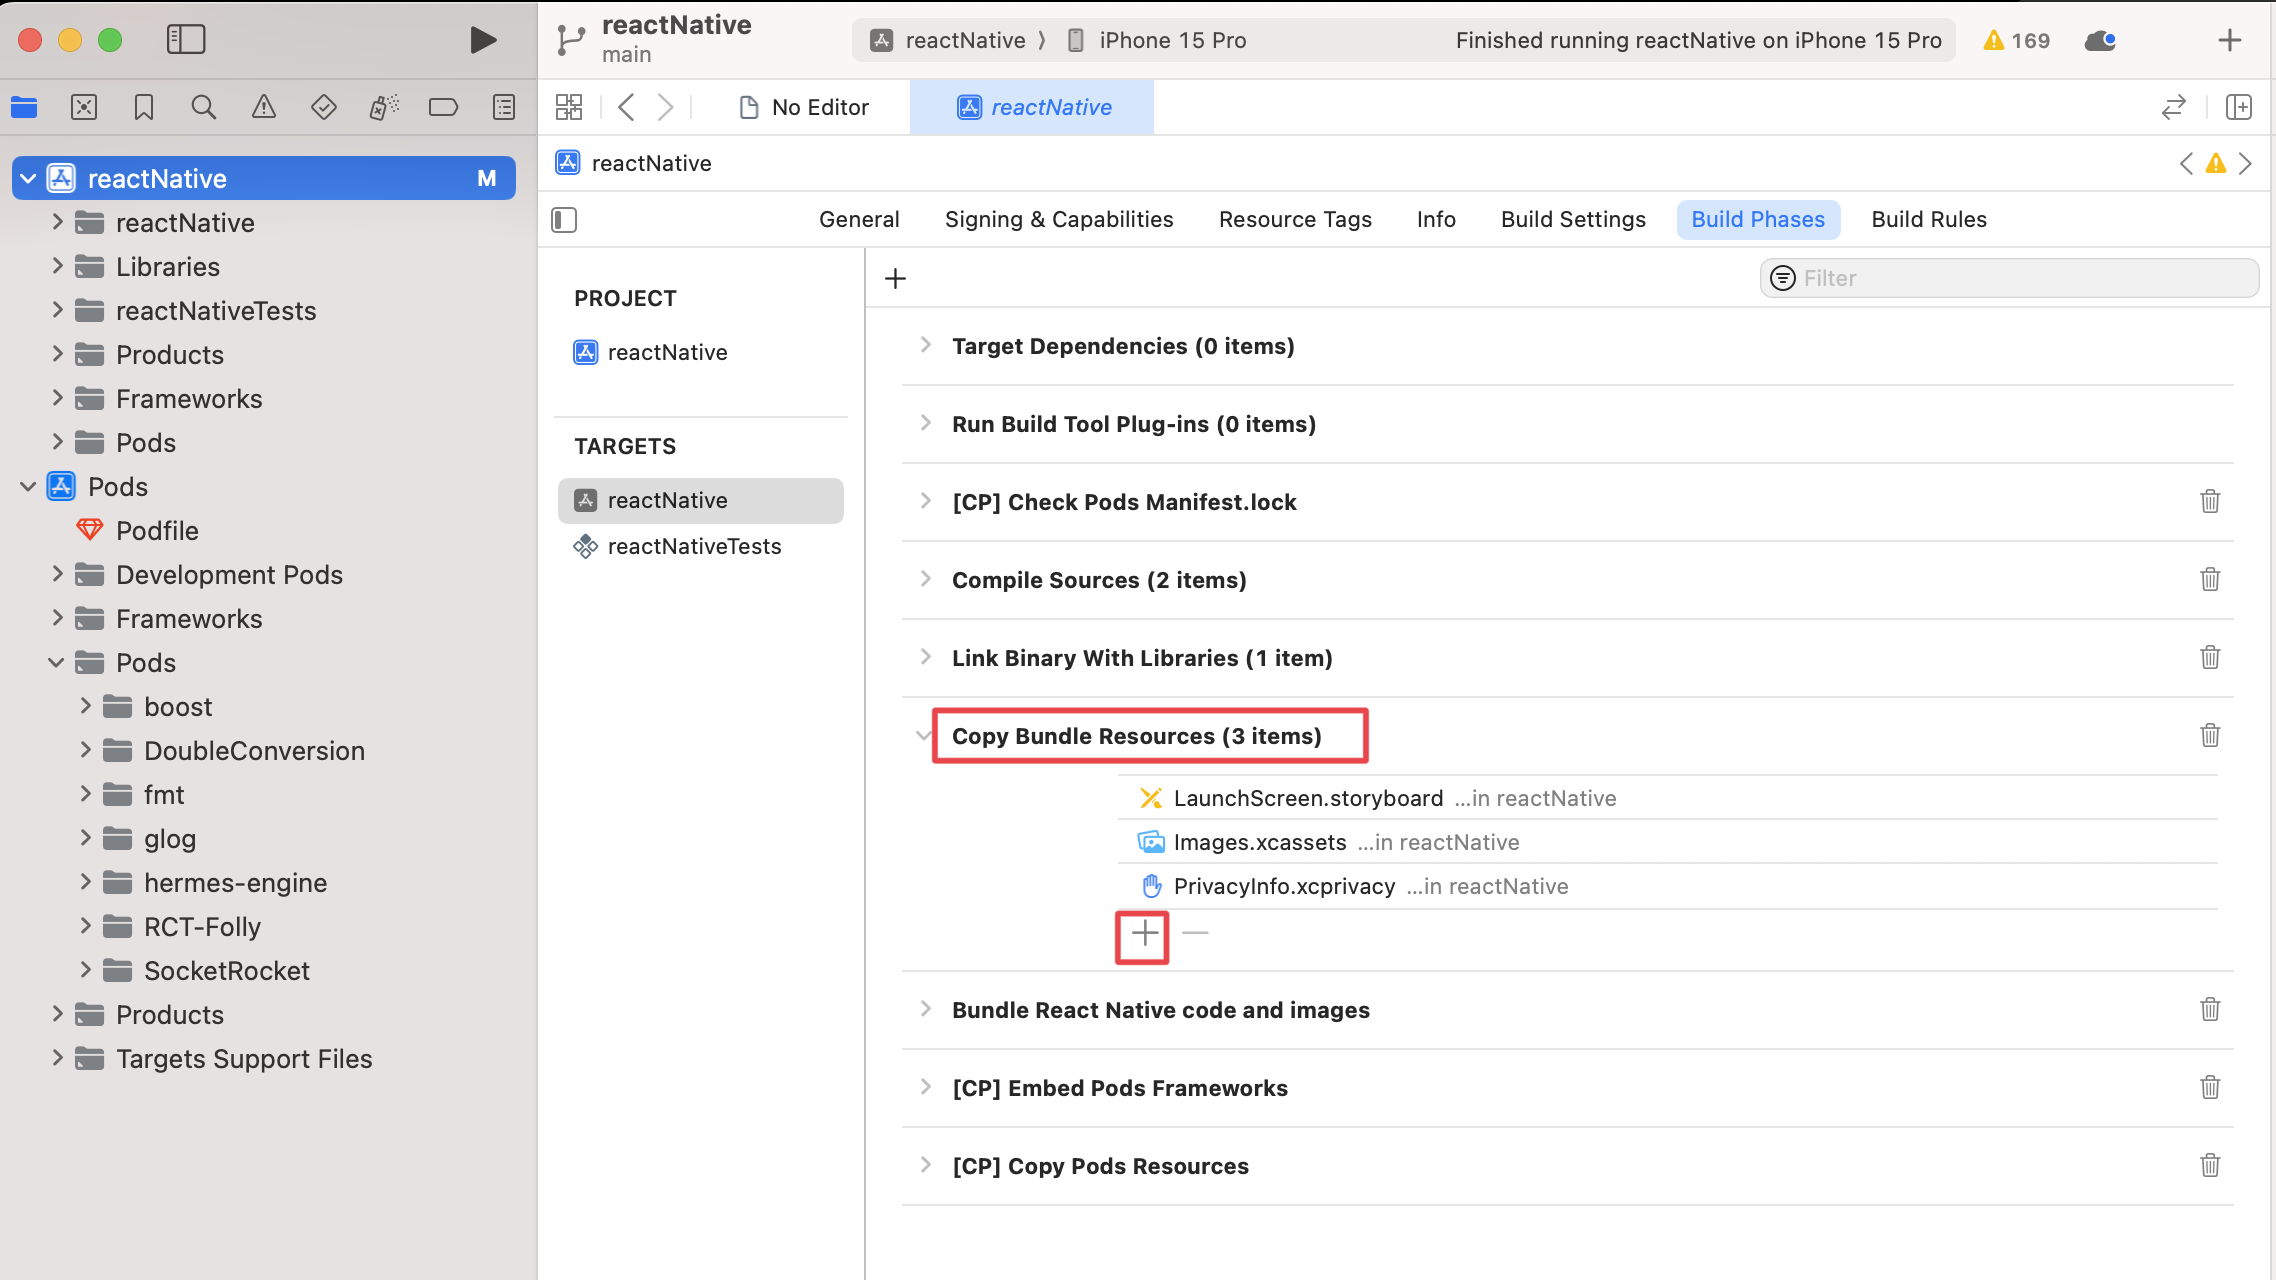Add an editor on the right
The height and width of the screenshot is (1280, 2276).
[2239, 107]
